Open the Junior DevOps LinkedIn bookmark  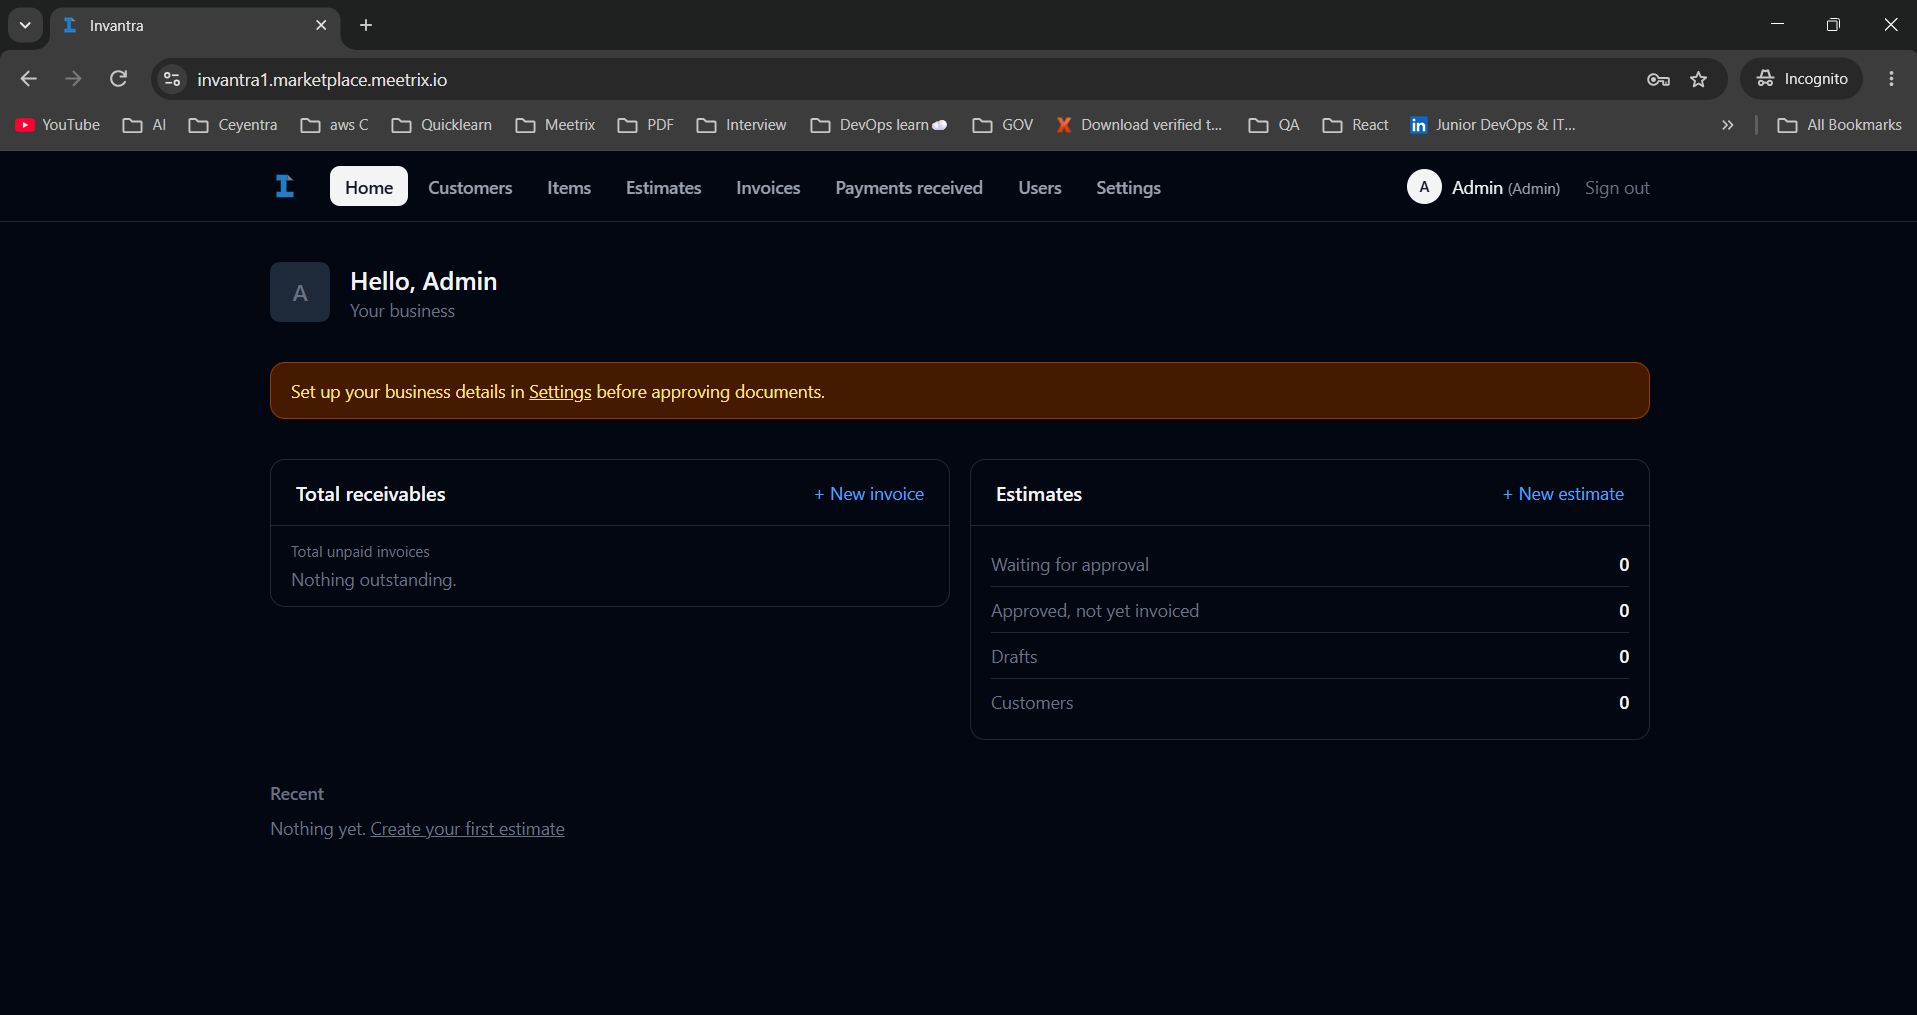(x=1492, y=125)
